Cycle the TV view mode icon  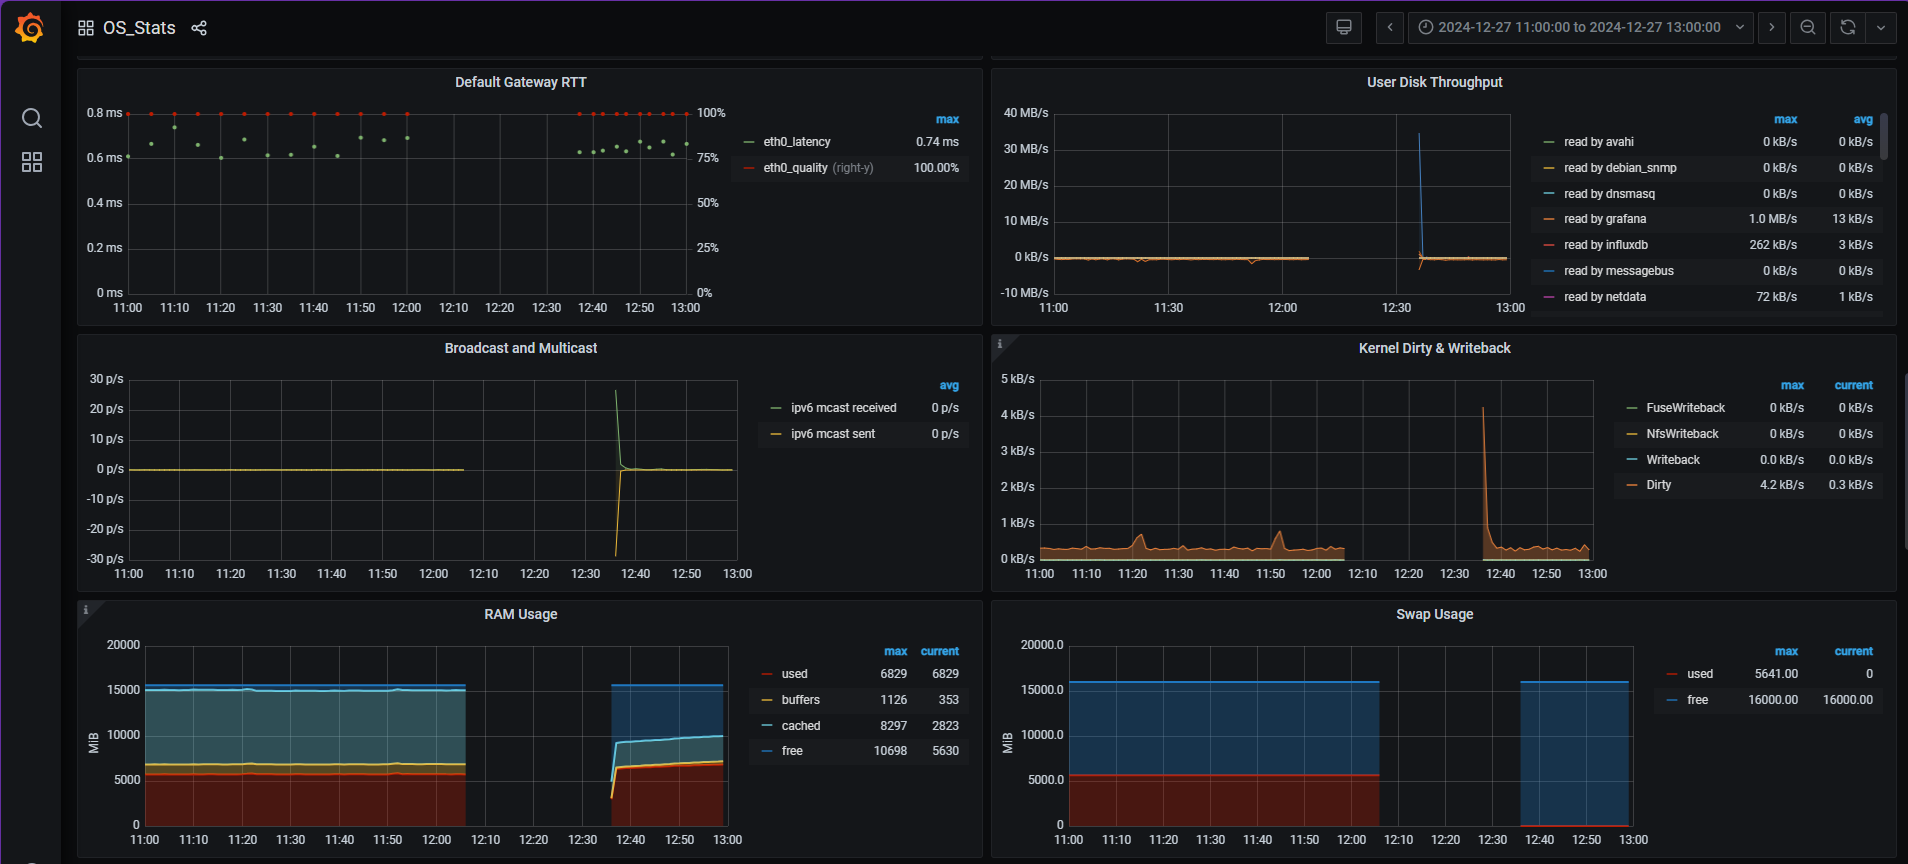click(1344, 28)
